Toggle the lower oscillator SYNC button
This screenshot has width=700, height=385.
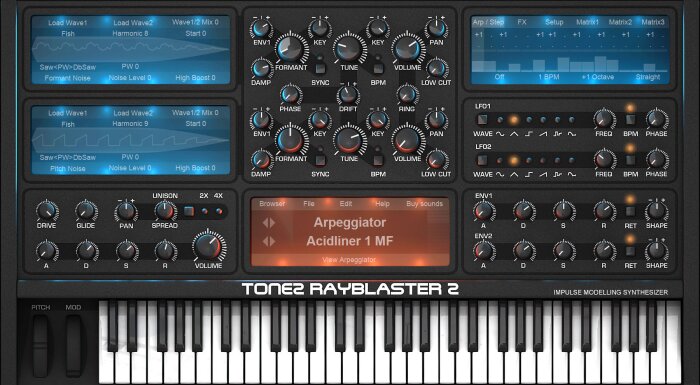pyautogui.click(x=320, y=160)
